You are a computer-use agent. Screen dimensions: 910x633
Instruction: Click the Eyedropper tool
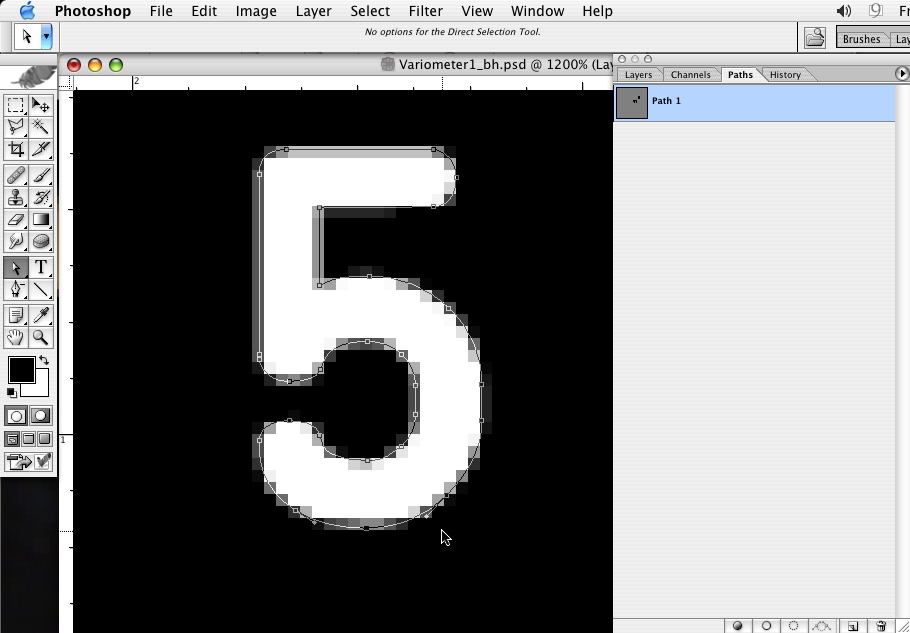pyautogui.click(x=41, y=315)
